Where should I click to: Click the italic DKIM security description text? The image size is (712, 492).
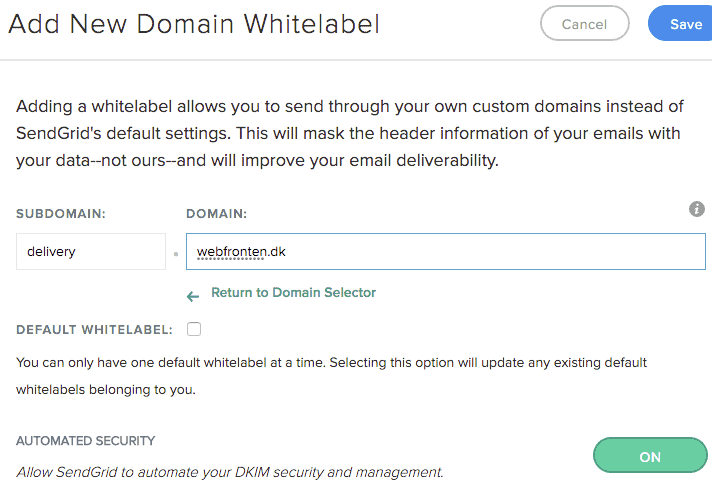click(230, 472)
